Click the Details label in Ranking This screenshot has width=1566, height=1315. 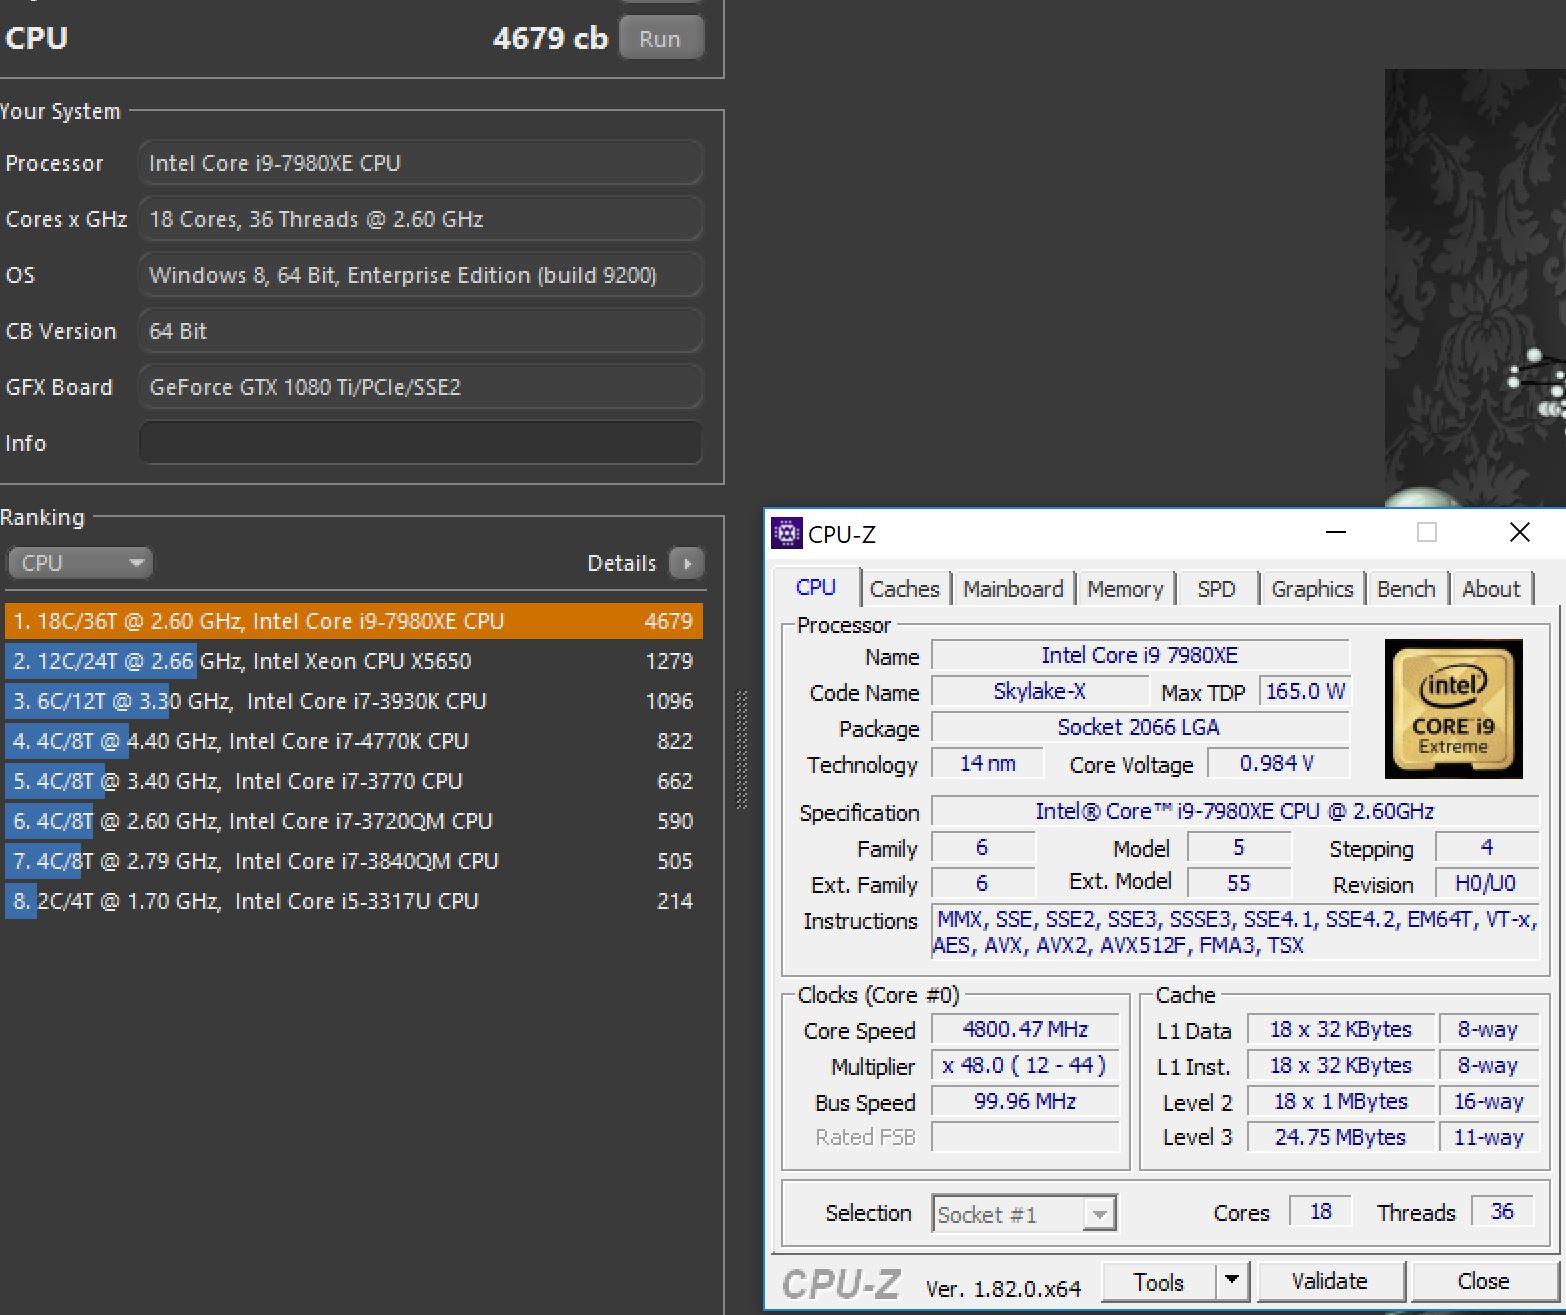[x=621, y=563]
